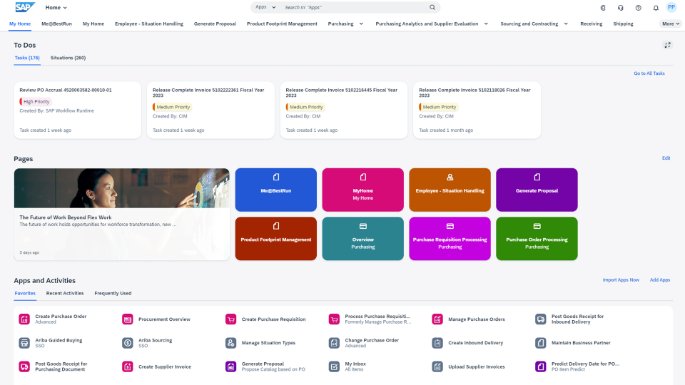The height and width of the screenshot is (385, 685).
Task: Open the My Inbox app icon
Action: [x=334, y=367]
